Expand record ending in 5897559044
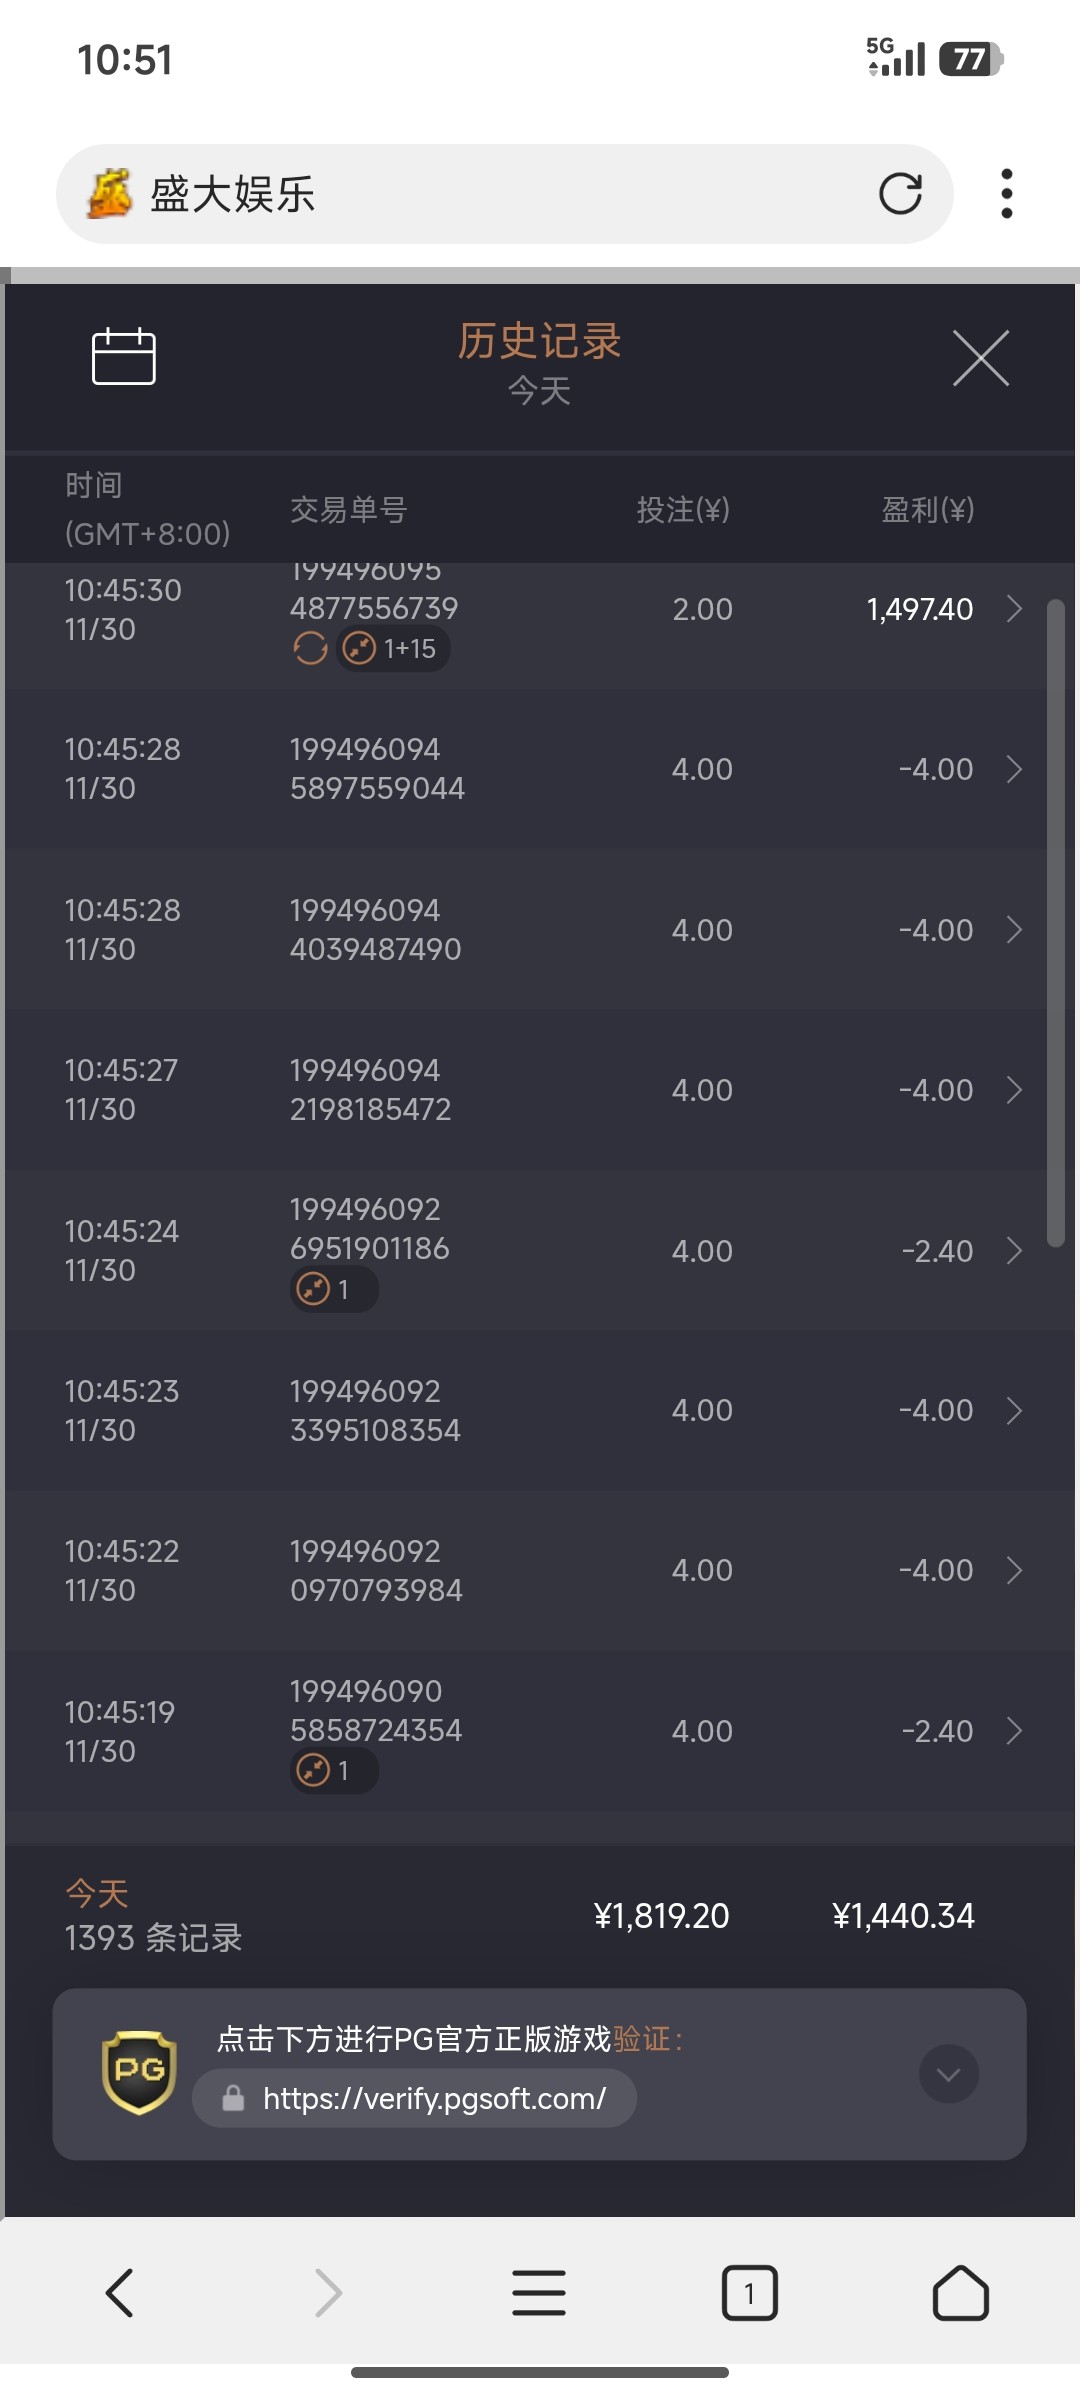 (1014, 769)
